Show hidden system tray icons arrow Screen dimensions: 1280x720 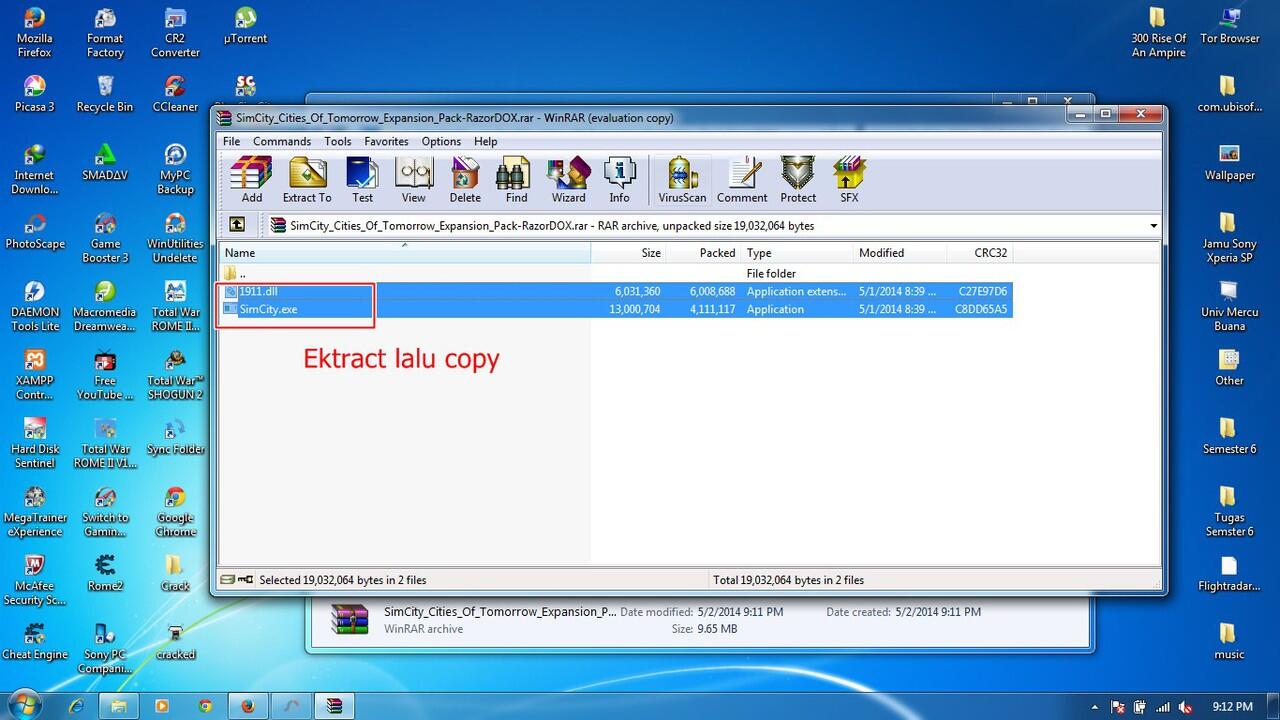click(1095, 707)
